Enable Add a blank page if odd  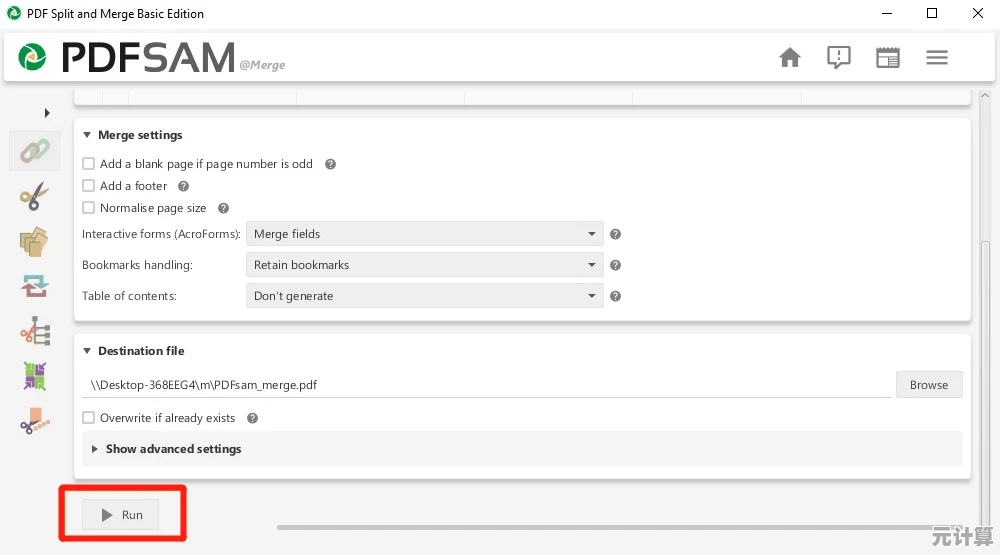click(89, 164)
